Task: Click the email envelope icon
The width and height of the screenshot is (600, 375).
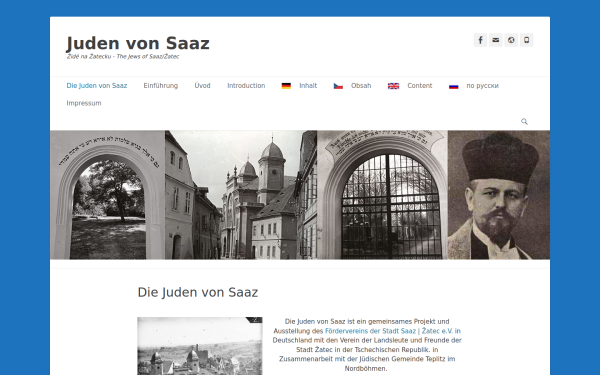Action: [496, 40]
